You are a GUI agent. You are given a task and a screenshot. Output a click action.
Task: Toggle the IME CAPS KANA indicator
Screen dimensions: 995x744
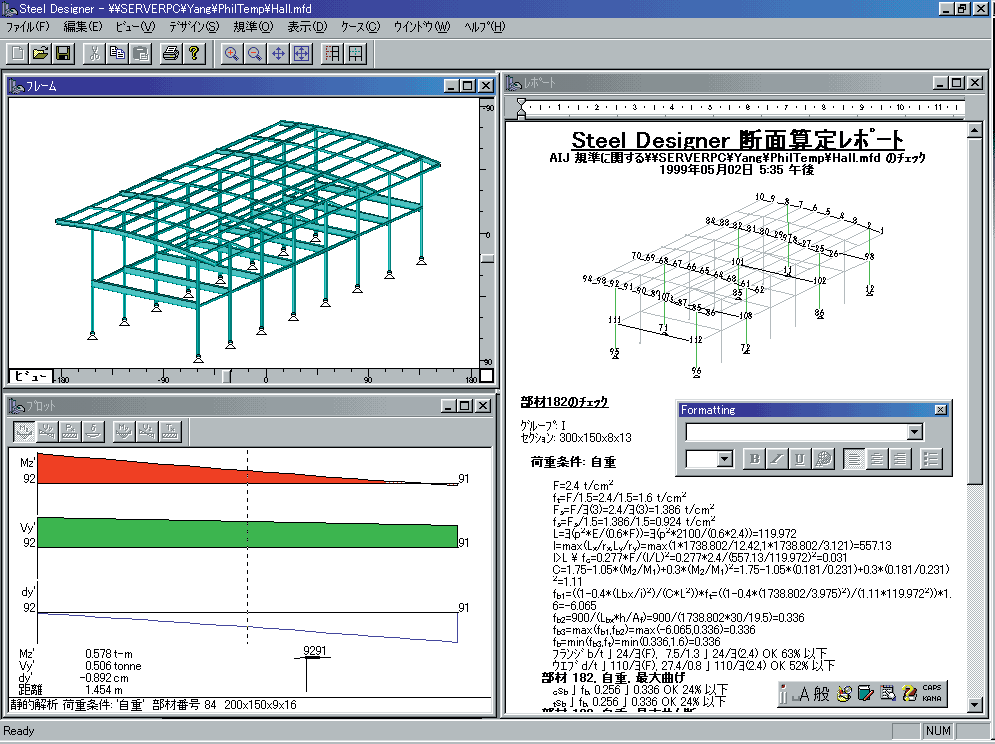pyautogui.click(x=932, y=693)
